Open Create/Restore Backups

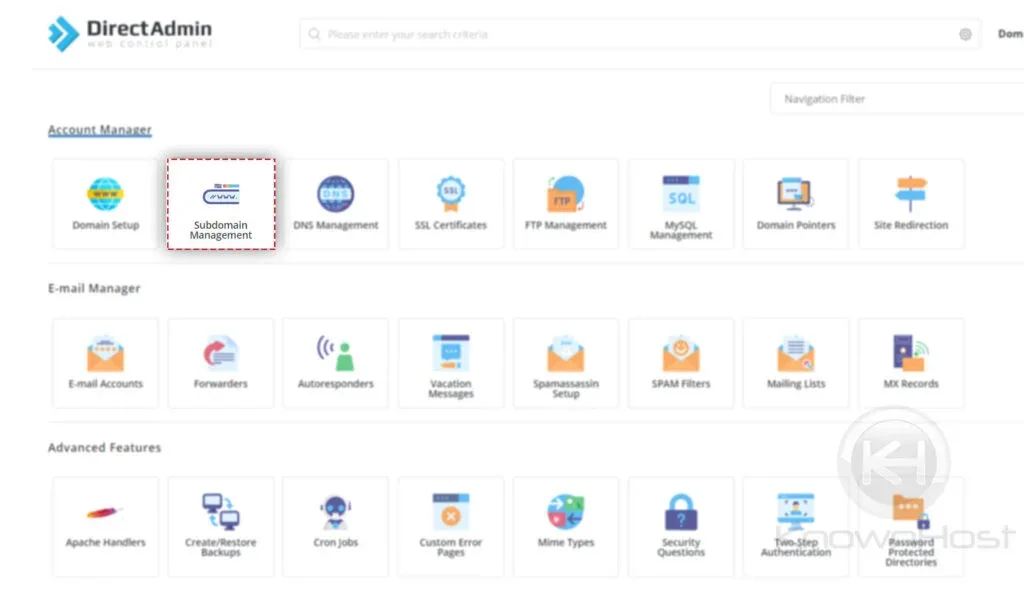point(221,527)
